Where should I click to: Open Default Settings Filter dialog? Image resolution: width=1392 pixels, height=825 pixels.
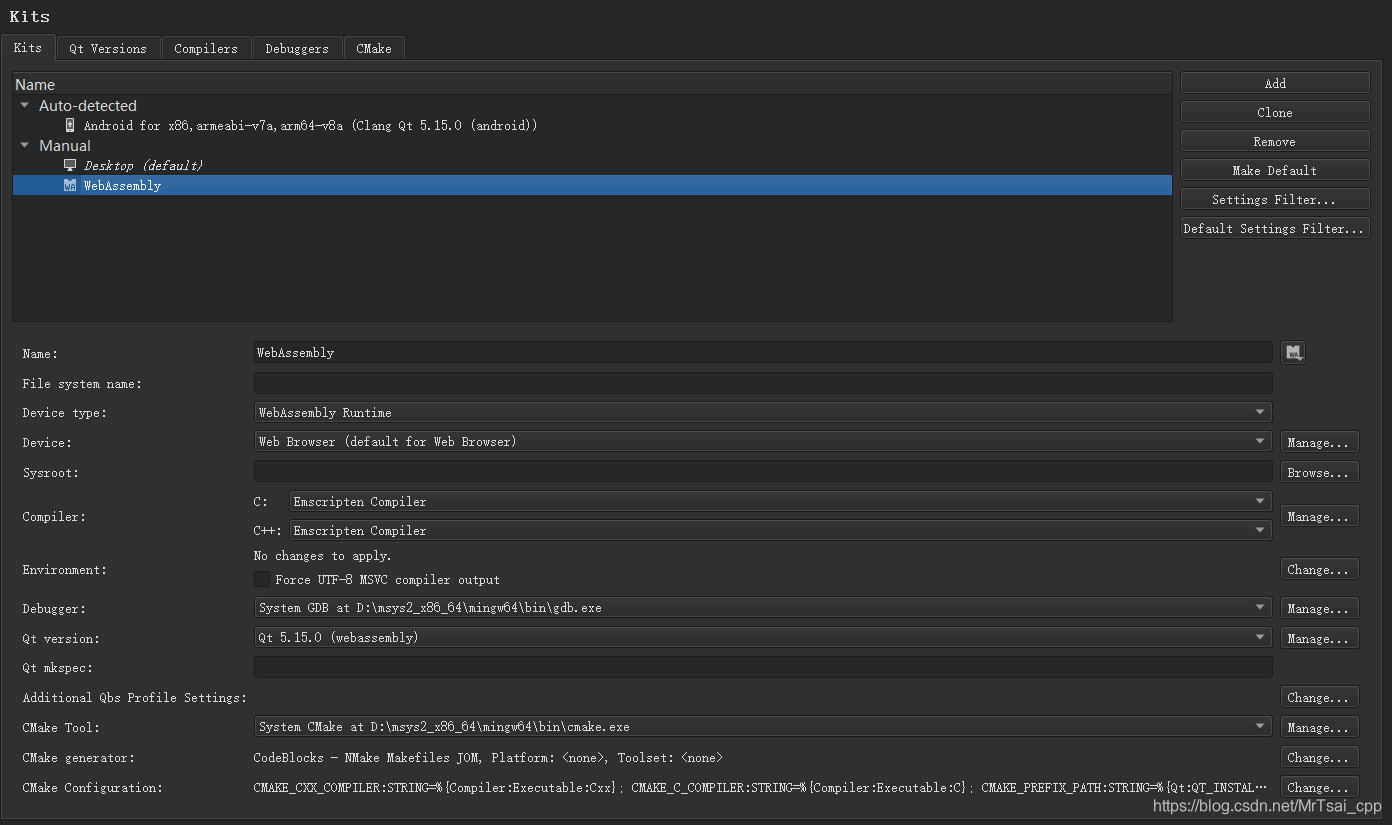[1275, 228]
